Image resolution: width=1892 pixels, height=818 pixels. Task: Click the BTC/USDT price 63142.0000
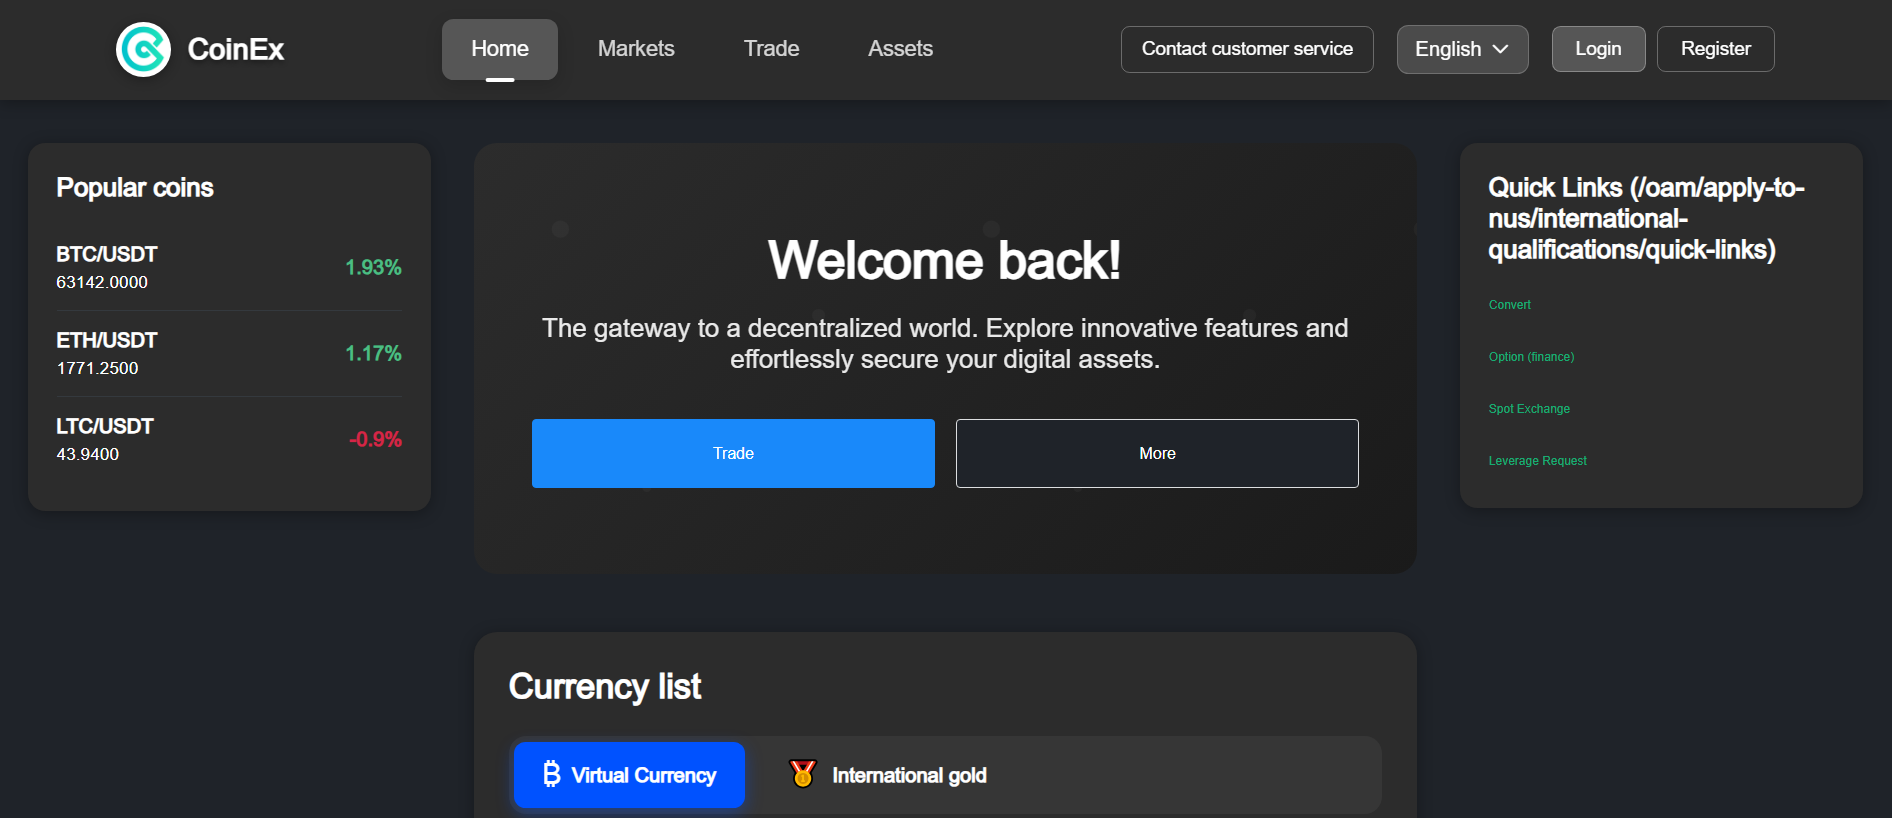[102, 282]
